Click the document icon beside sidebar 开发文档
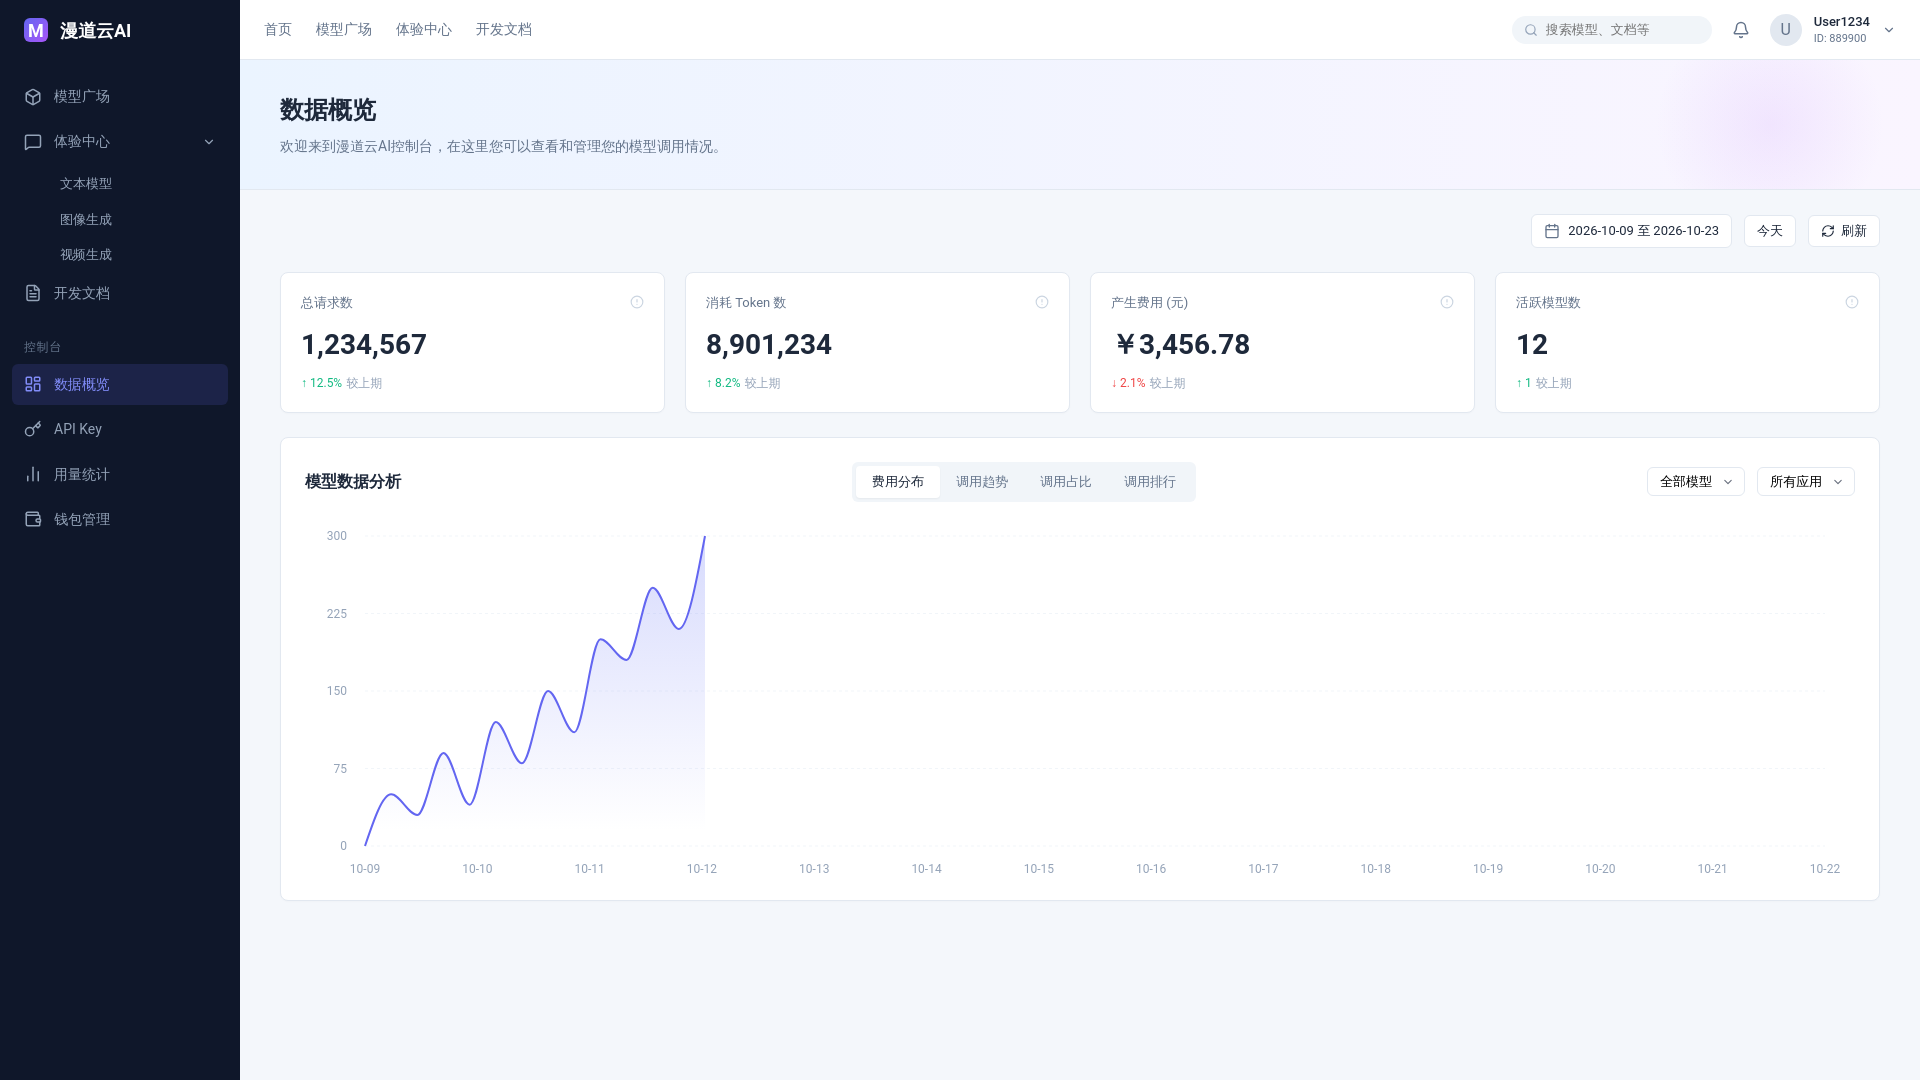 (33, 293)
